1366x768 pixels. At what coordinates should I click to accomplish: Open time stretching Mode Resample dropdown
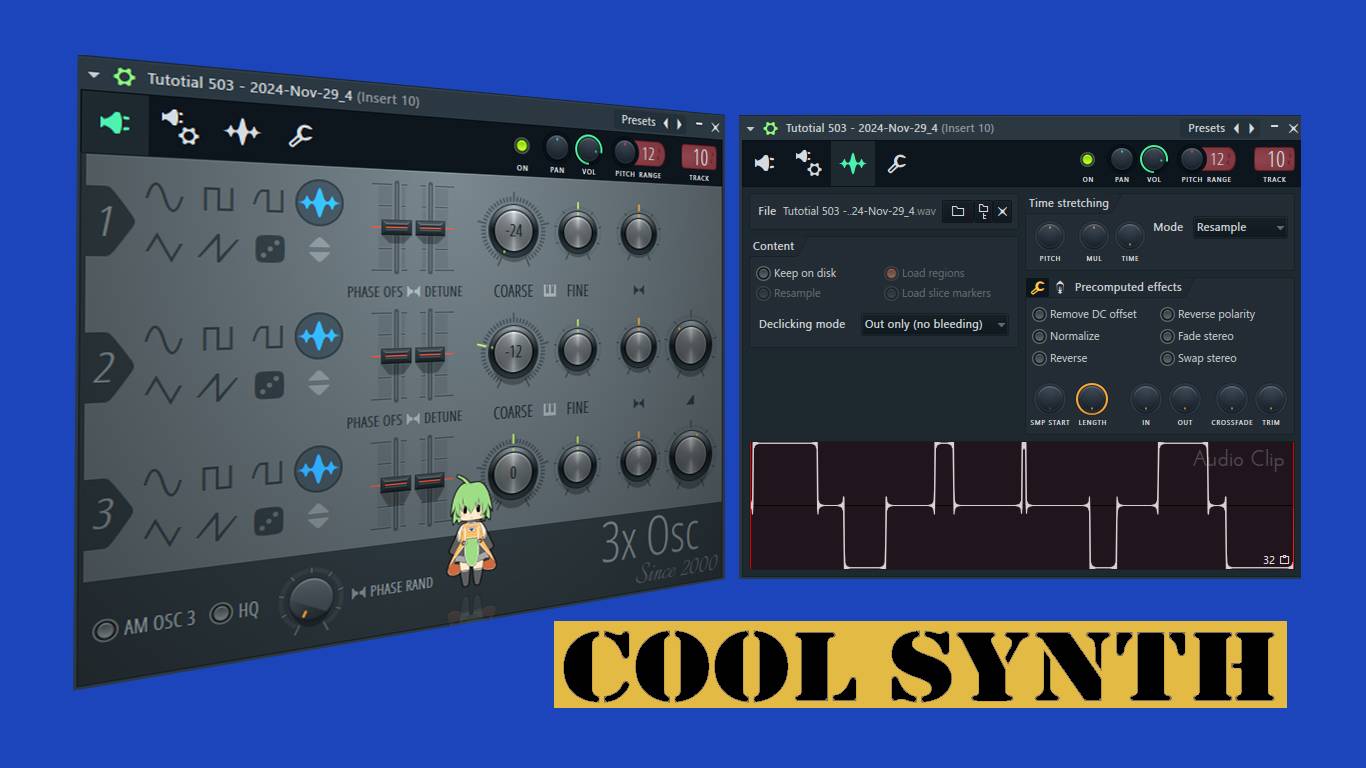point(1240,227)
